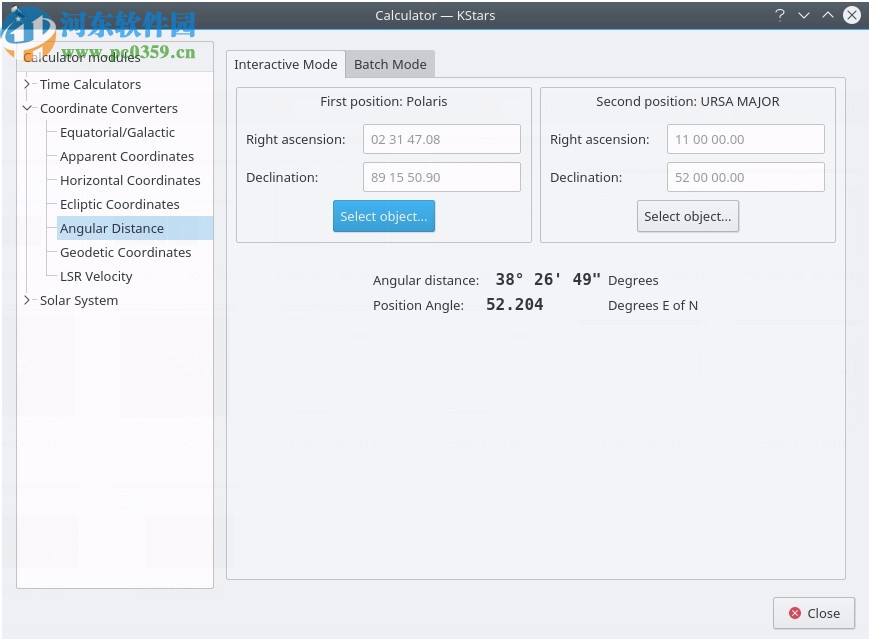Minimize the Calculator window with down chevron

click(804, 15)
